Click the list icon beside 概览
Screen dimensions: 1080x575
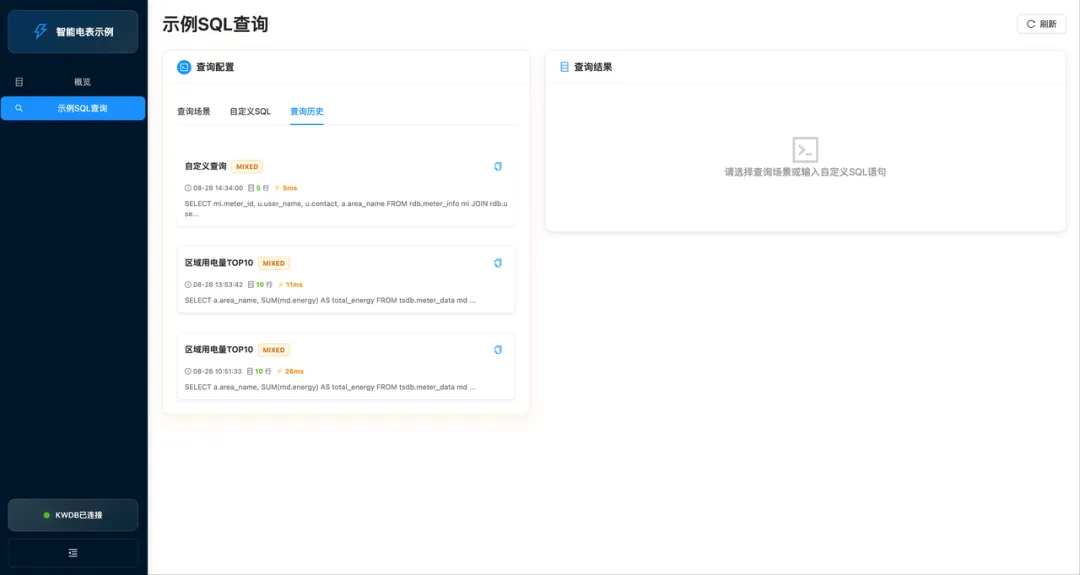pos(19,82)
